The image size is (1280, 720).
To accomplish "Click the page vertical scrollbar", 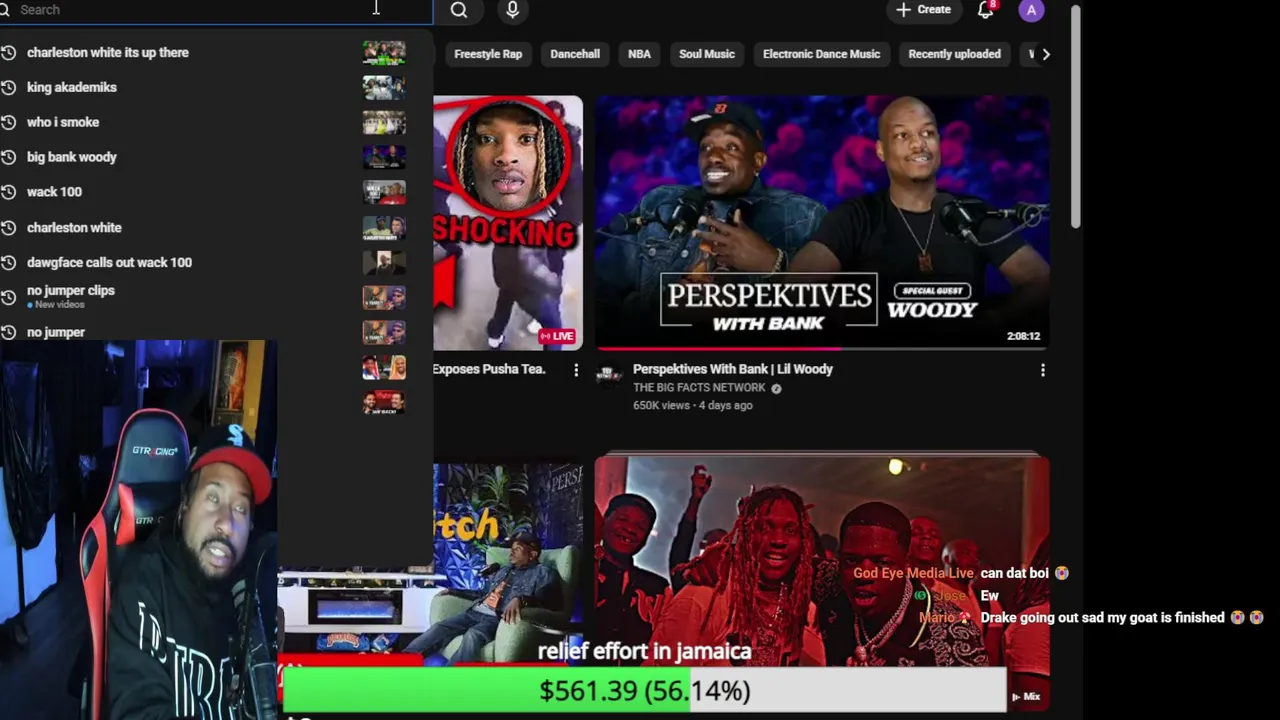I will point(1075,117).
